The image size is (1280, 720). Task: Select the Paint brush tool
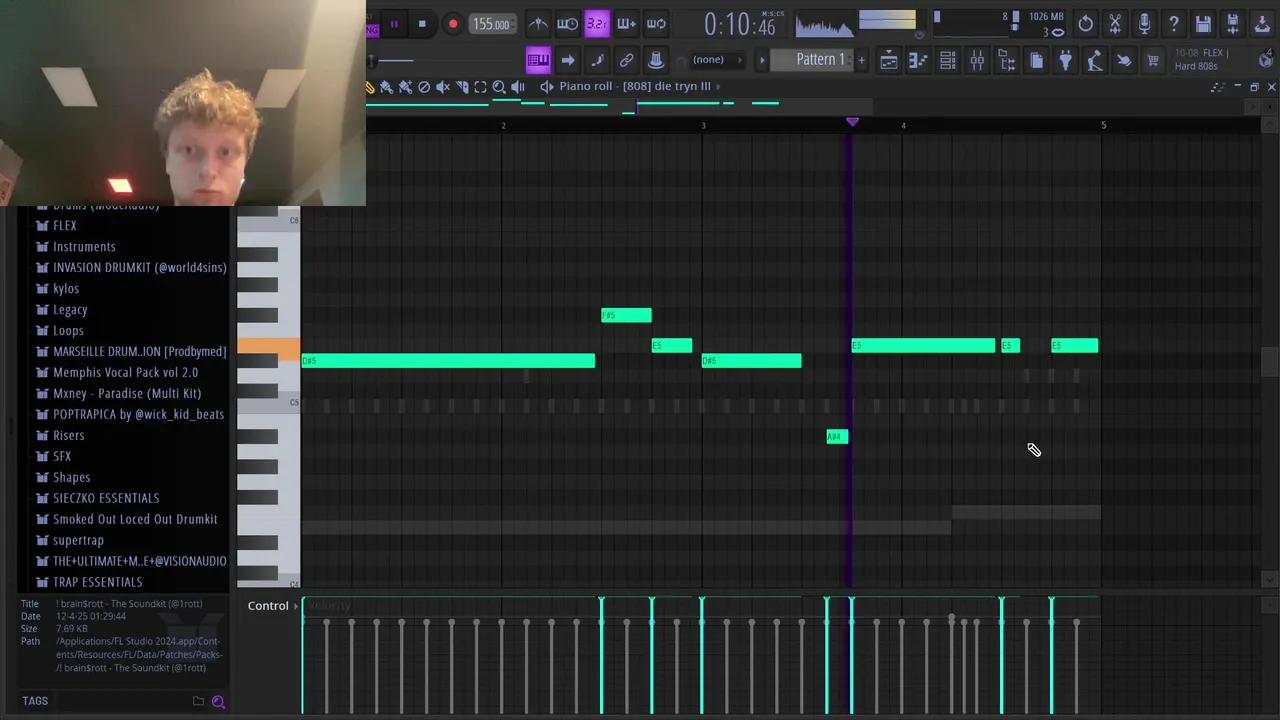(387, 87)
